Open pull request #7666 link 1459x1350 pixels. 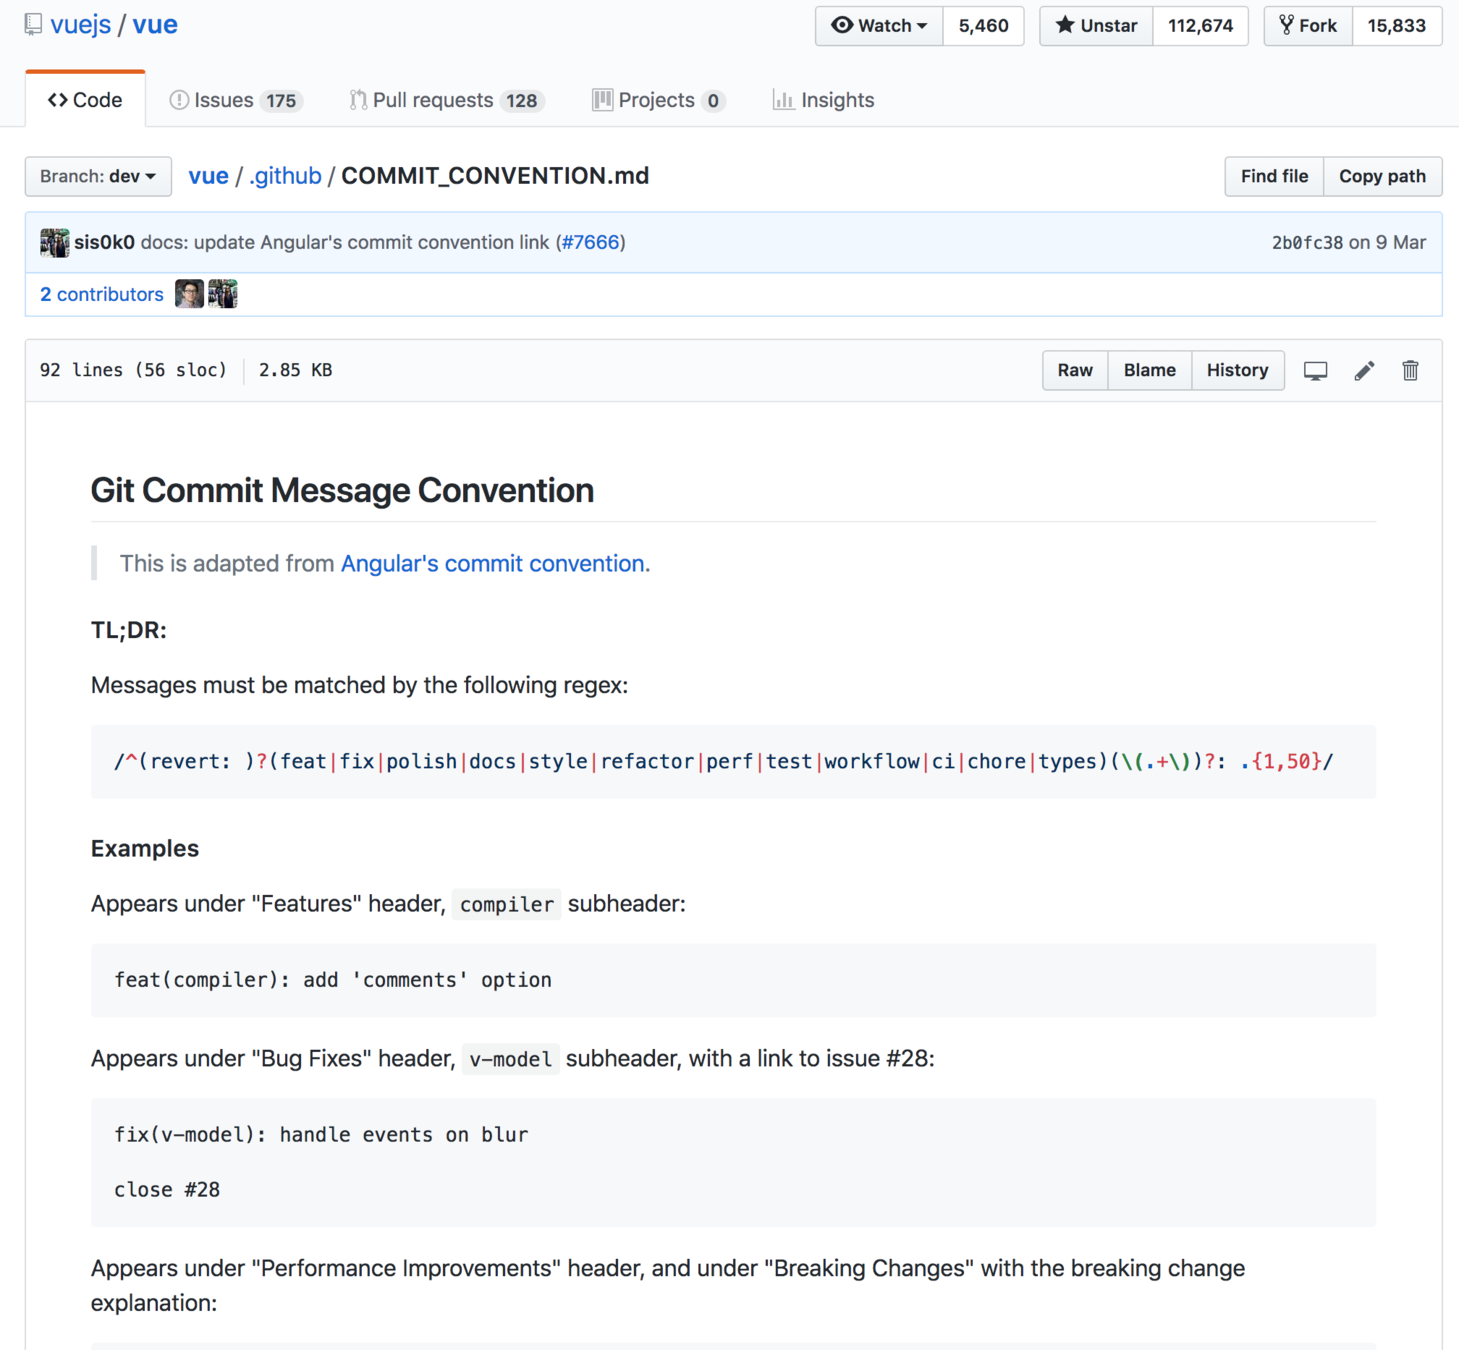[591, 242]
